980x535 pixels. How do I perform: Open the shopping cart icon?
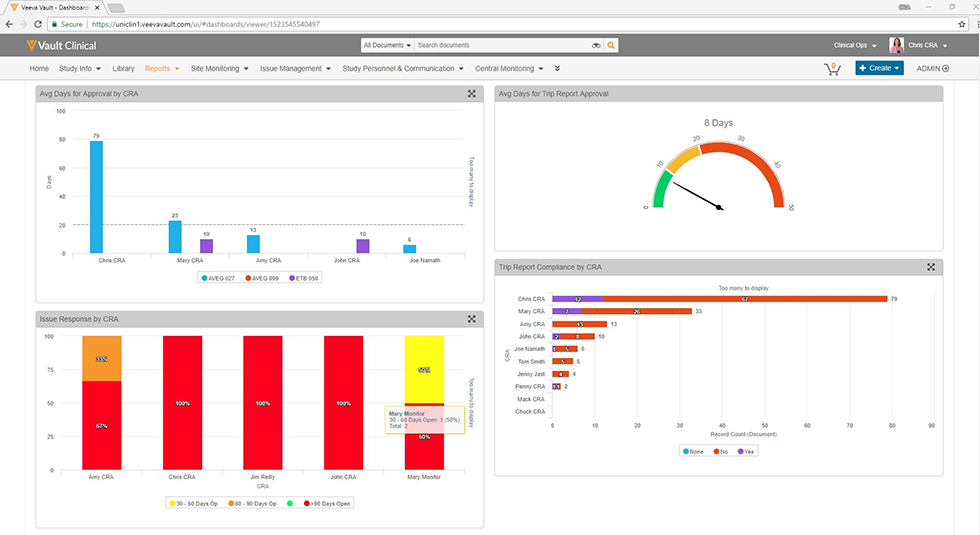coord(831,69)
